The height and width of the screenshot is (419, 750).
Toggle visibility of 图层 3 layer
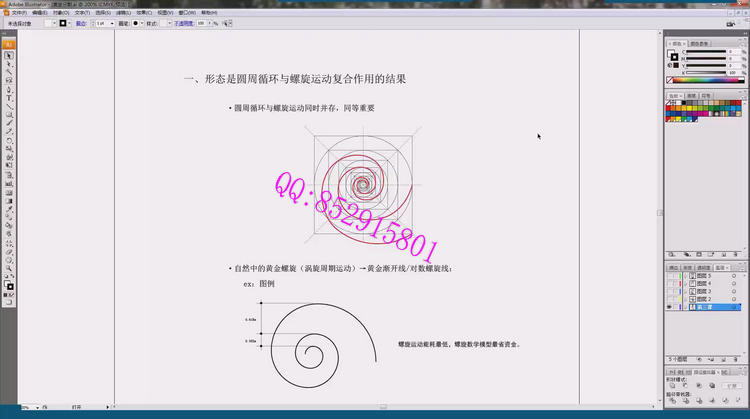coord(670,292)
